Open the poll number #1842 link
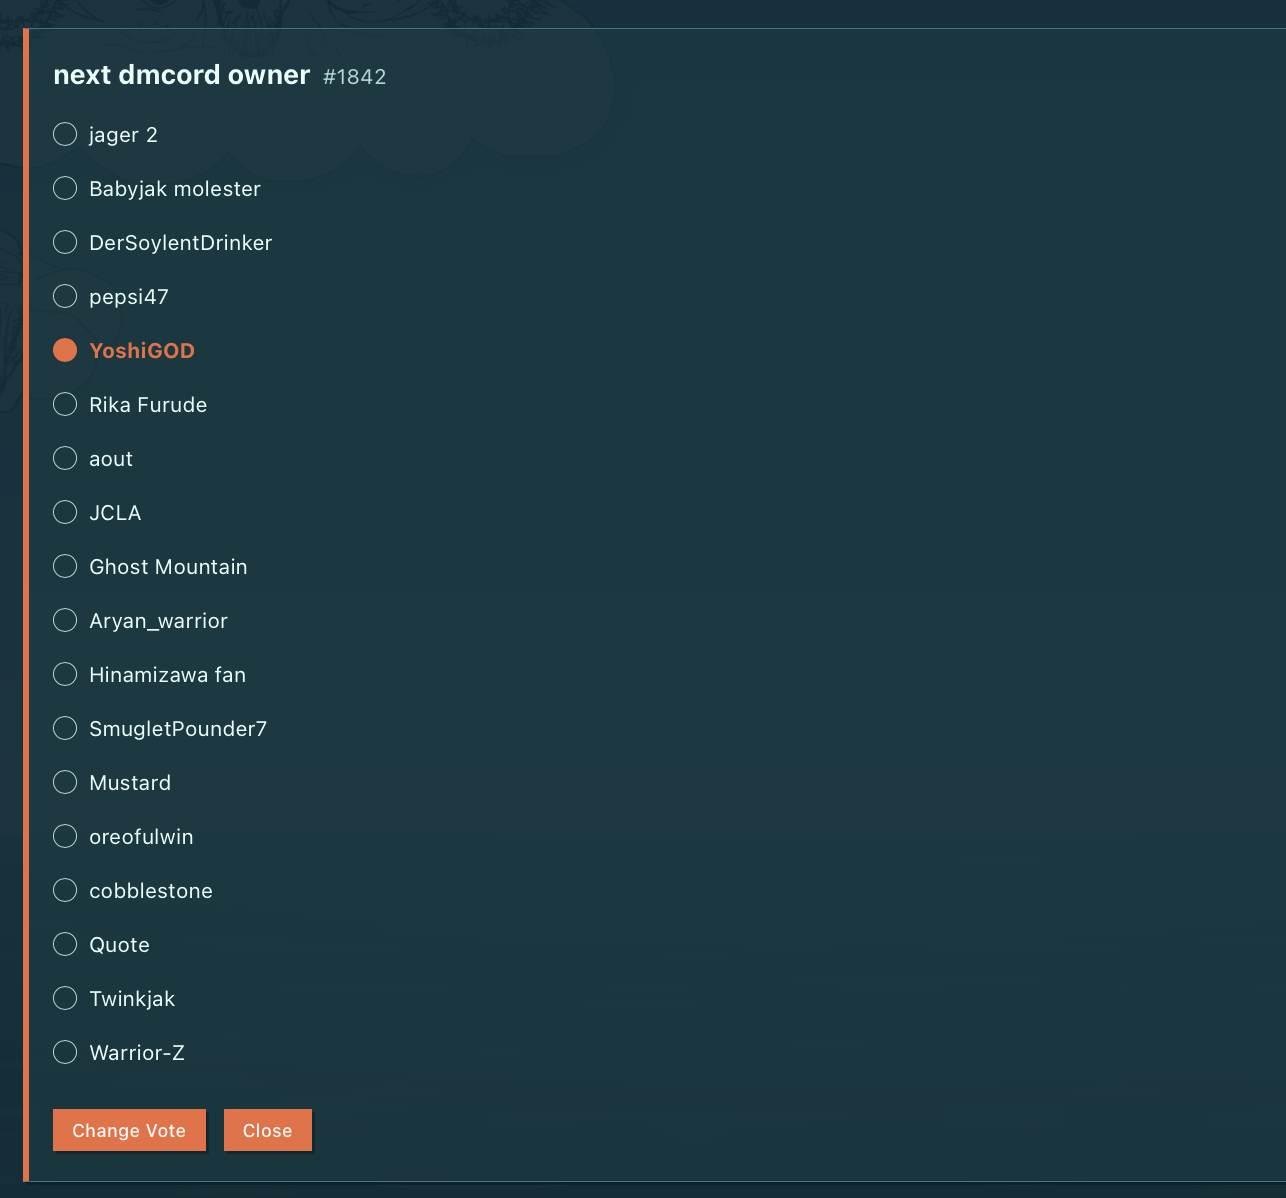The image size is (1286, 1198). (354, 77)
